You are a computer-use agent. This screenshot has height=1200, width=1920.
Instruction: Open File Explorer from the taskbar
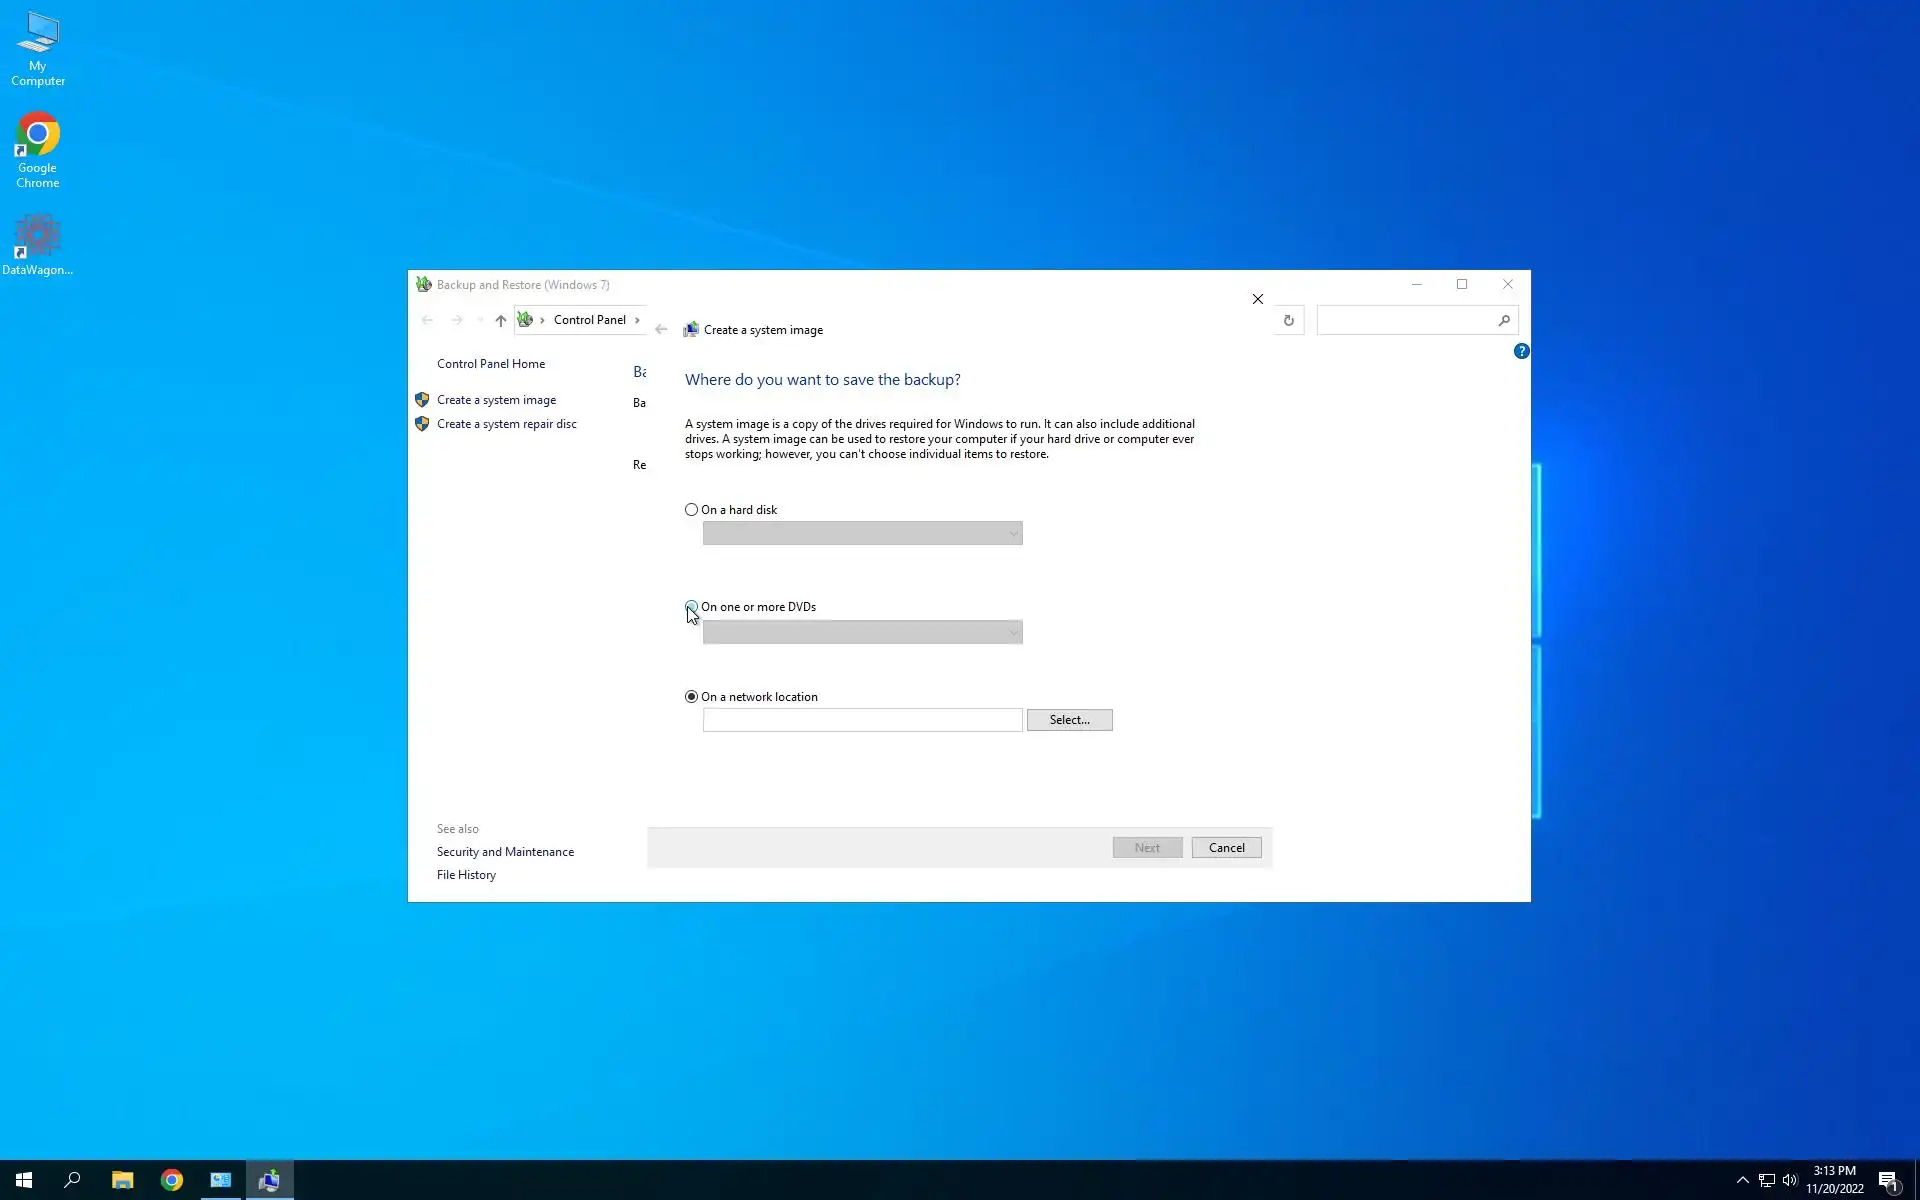122,1180
